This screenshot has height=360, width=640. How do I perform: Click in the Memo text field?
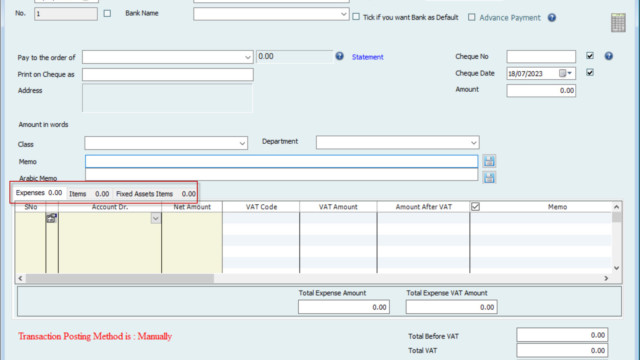tap(282, 161)
